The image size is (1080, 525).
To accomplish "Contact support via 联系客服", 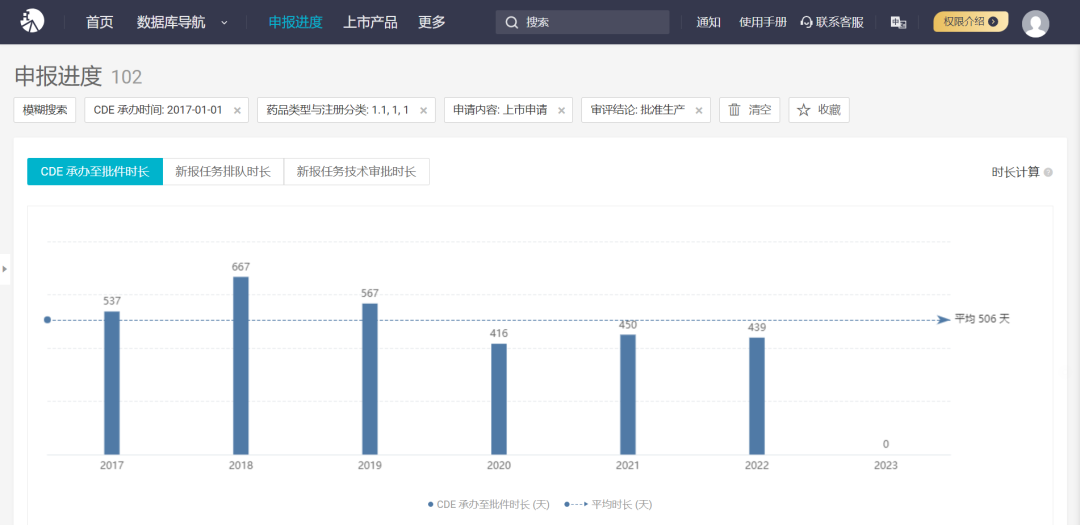I will 832,22.
